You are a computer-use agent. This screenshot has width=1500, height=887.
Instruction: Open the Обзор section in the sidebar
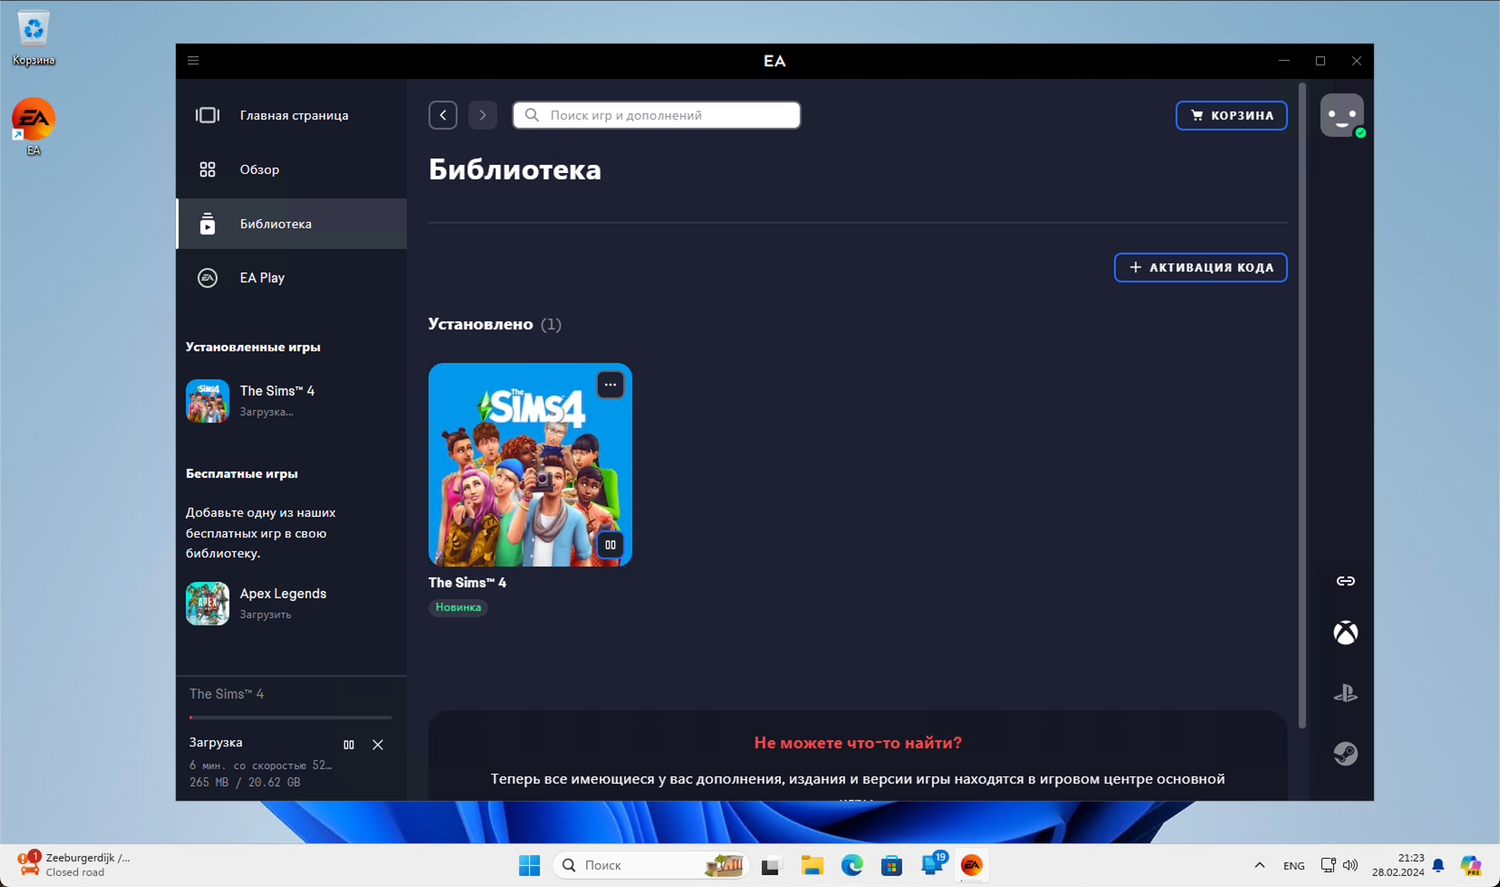click(292, 169)
